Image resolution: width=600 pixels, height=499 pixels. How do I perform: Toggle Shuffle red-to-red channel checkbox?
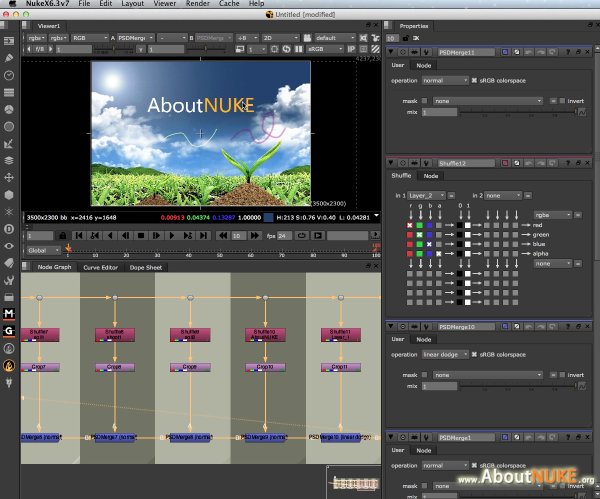click(x=410, y=225)
